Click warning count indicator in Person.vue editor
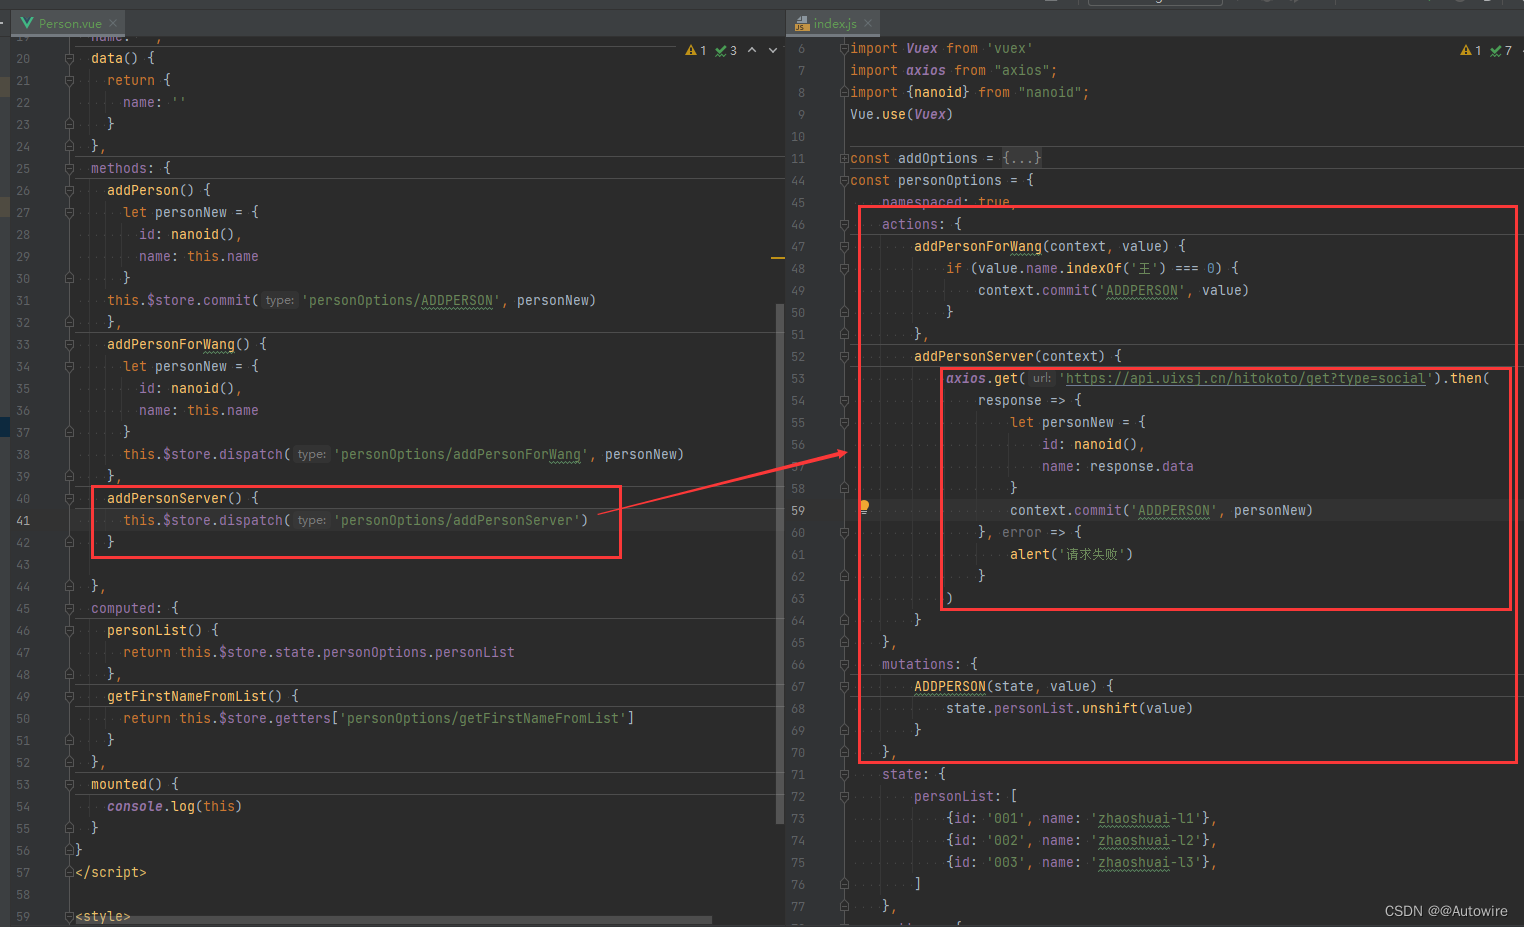The image size is (1524, 927). (x=696, y=50)
